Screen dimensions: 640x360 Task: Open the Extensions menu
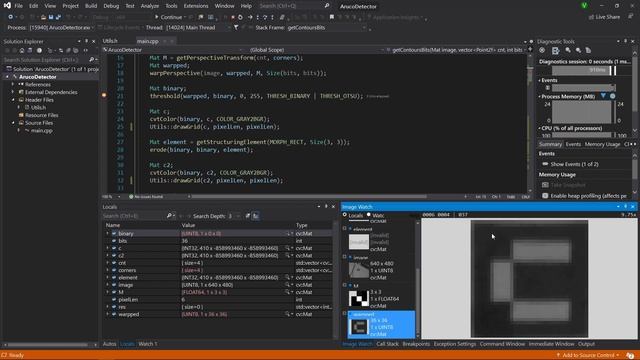pos(196,6)
